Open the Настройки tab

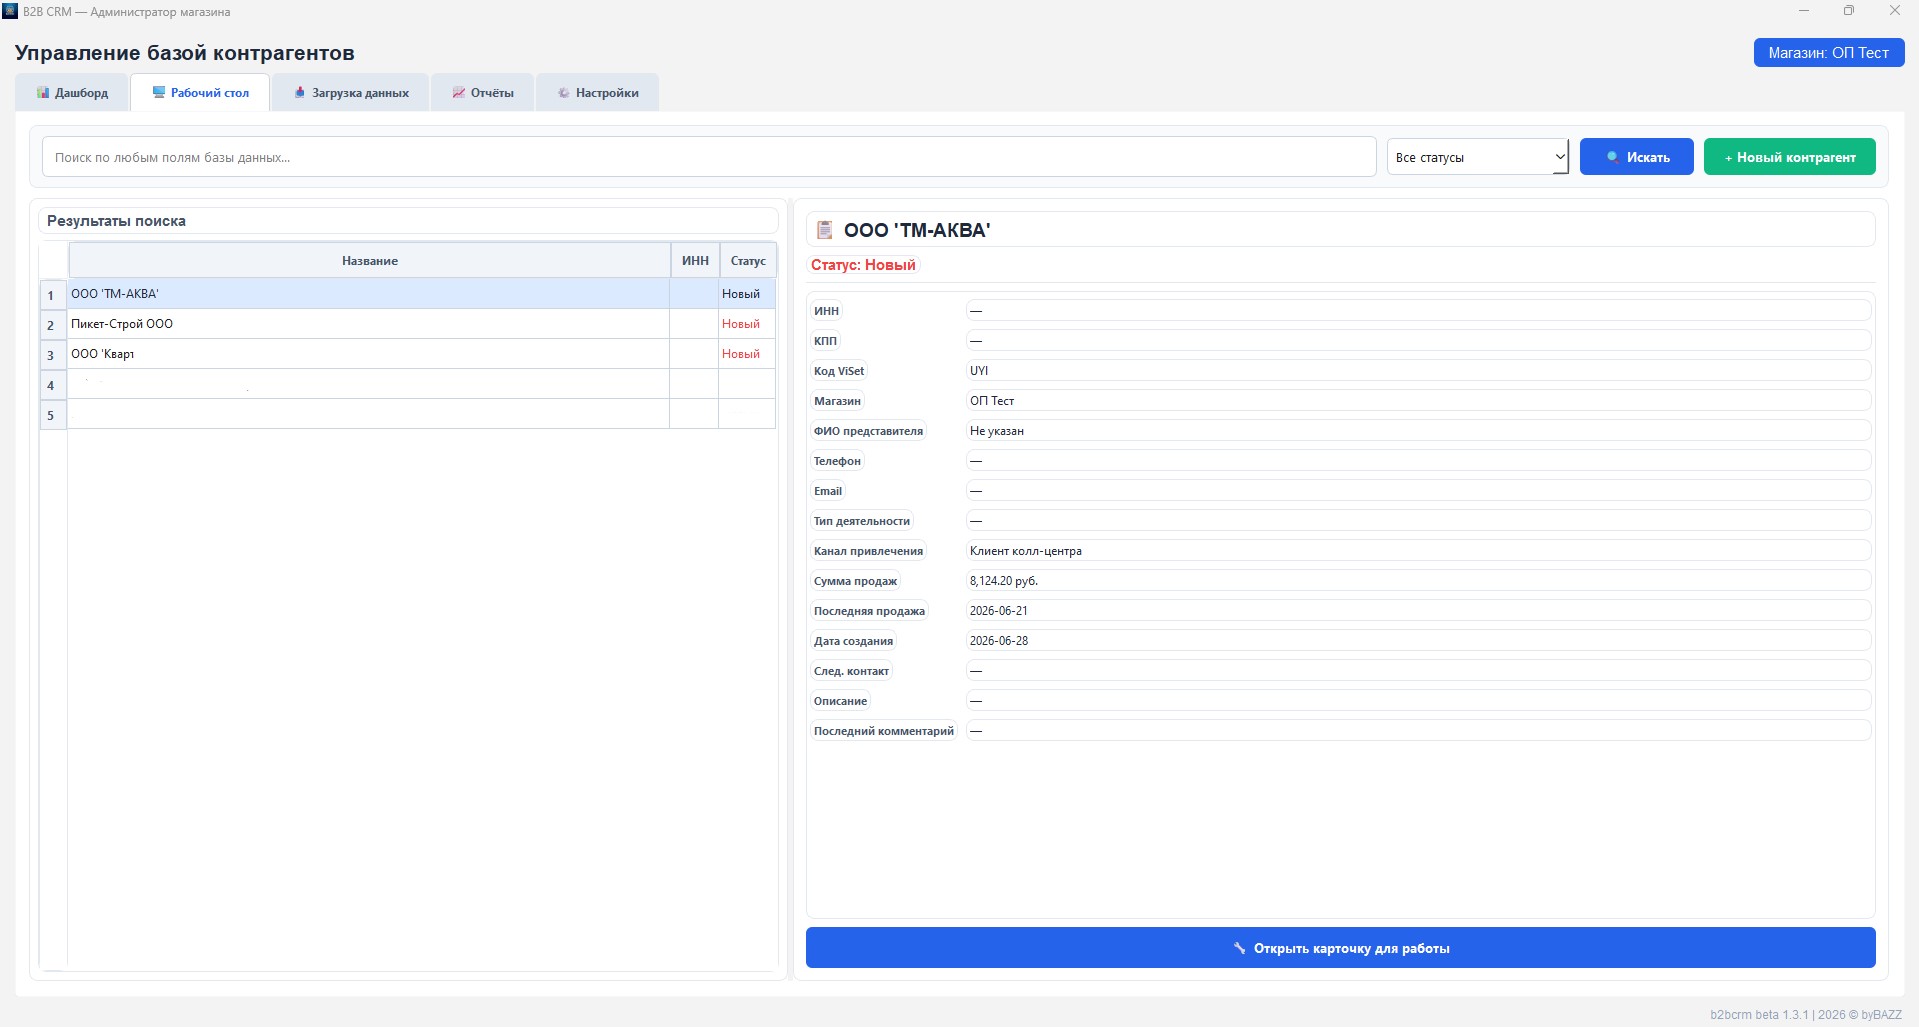[598, 93]
